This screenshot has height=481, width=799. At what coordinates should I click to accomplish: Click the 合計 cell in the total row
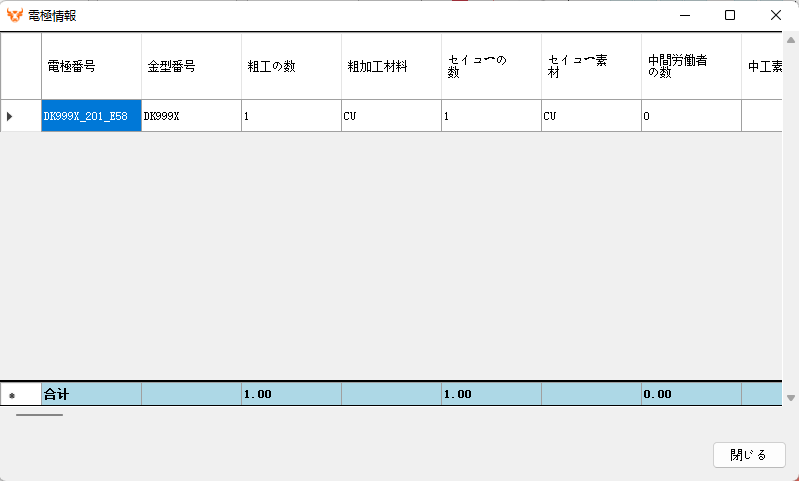(x=91, y=395)
